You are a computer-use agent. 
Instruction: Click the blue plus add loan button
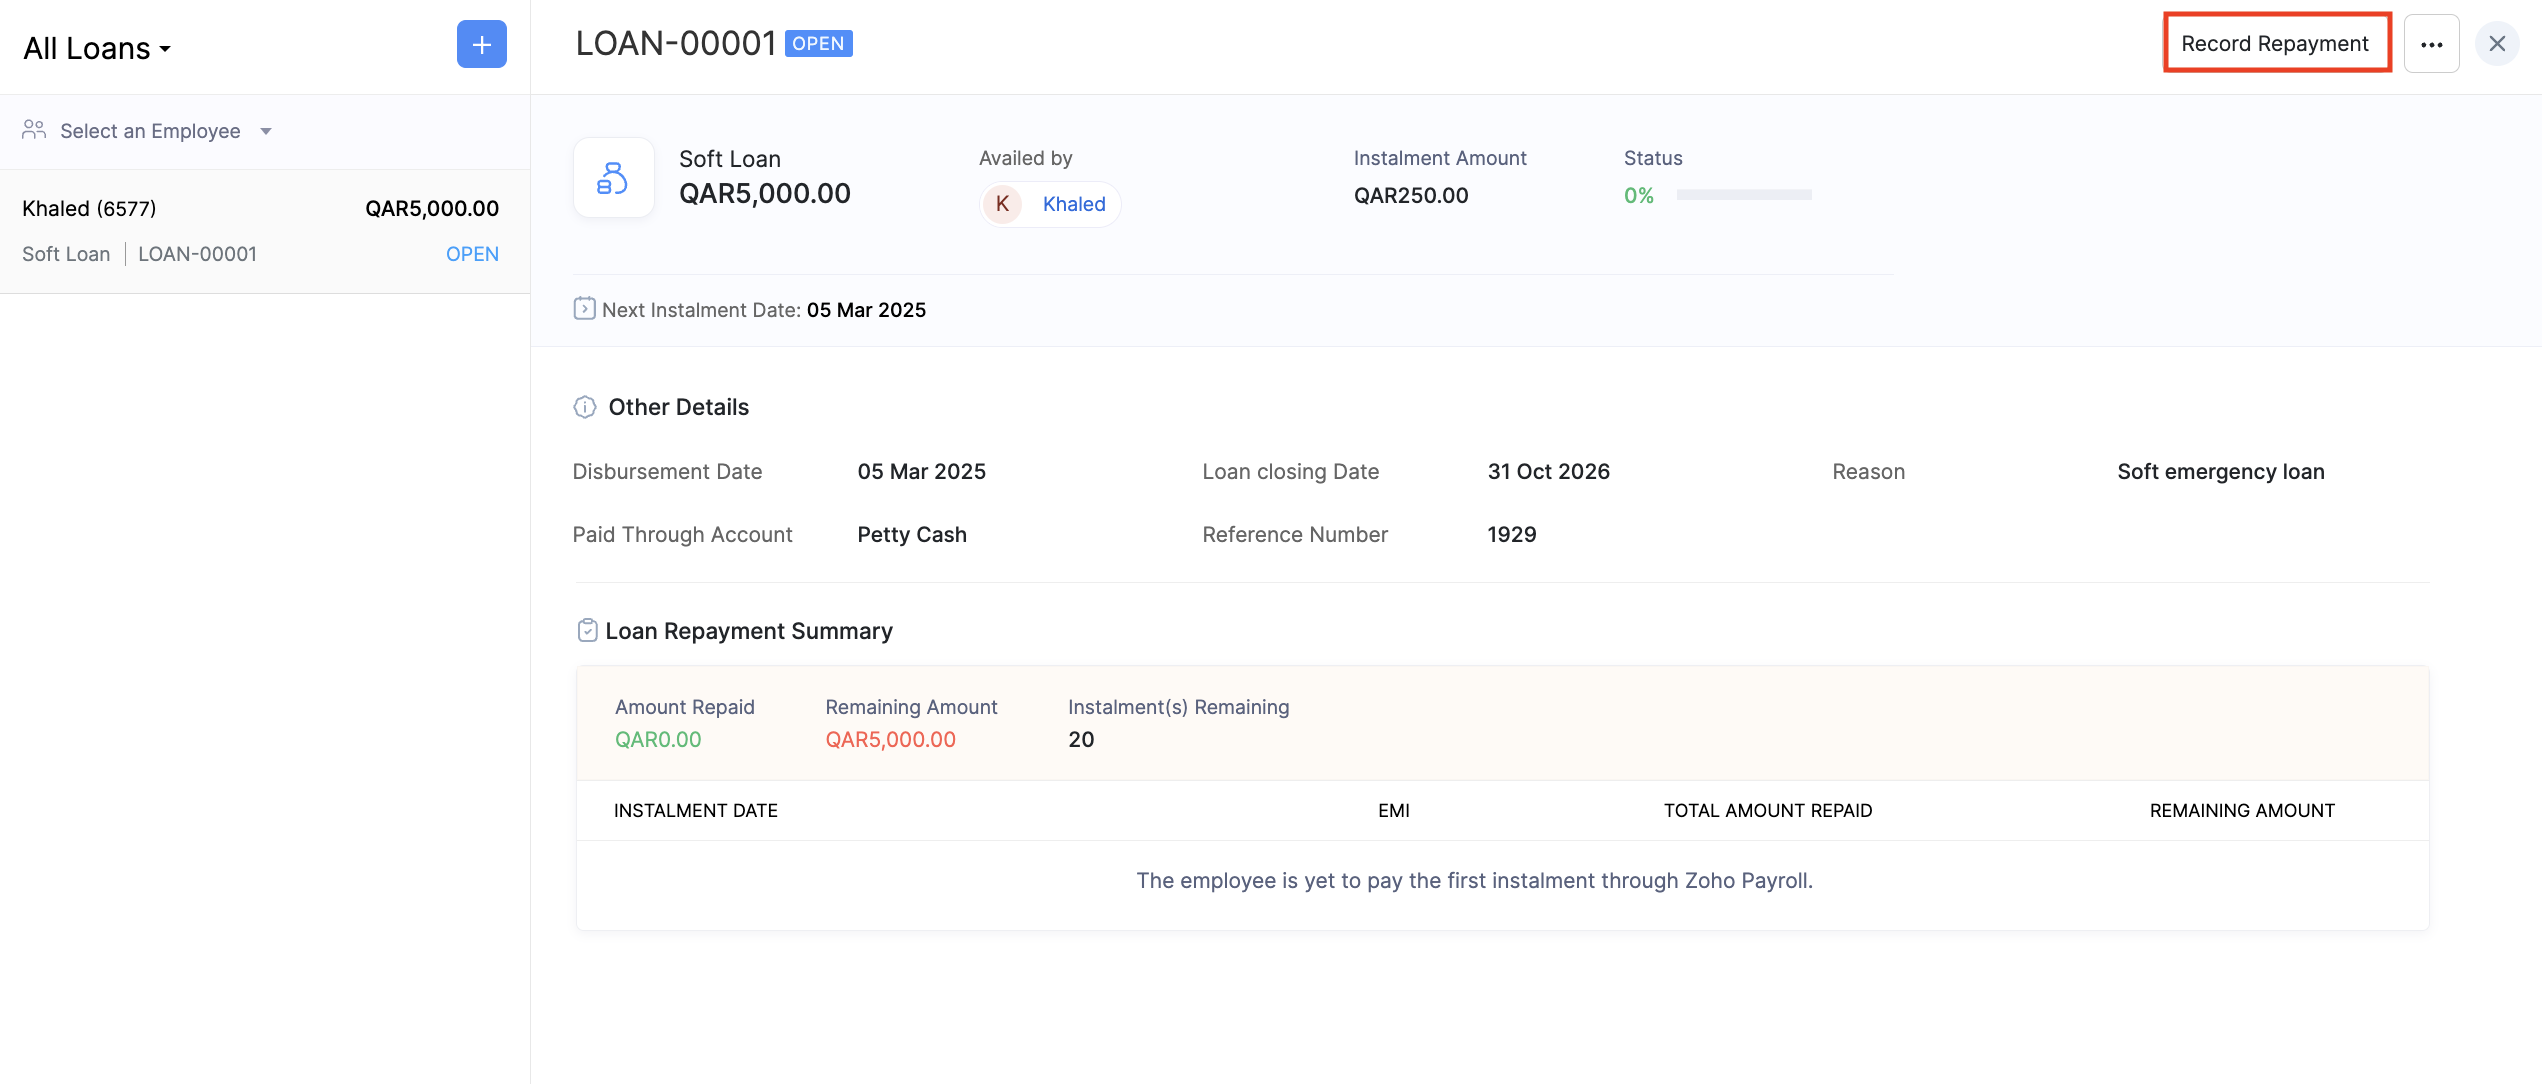481,45
